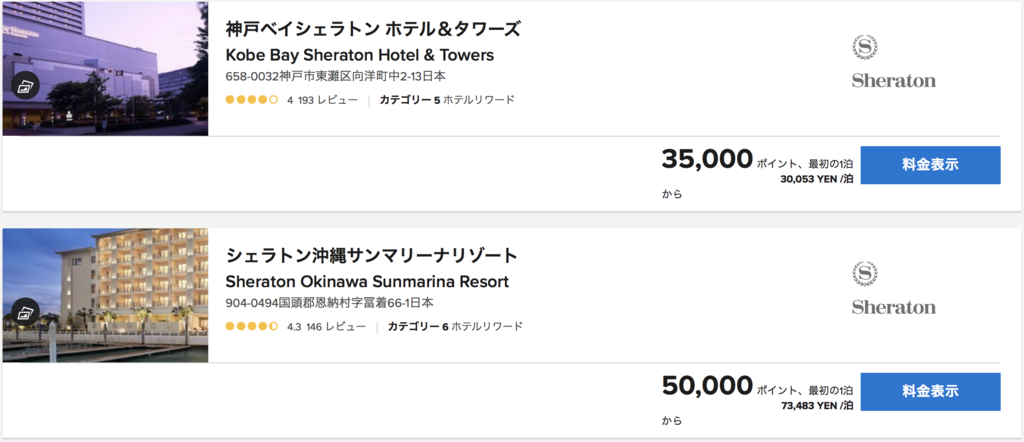
Task: Open photo gallery icon on Kobe Bay Sheraton image
Action: (26, 86)
